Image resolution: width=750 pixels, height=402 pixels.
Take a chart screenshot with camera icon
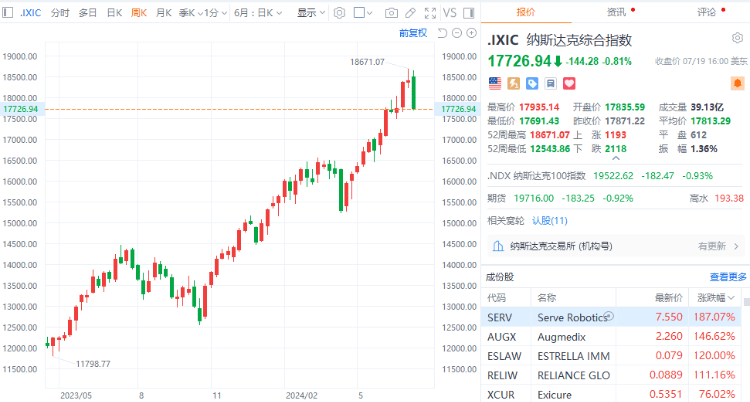pyautogui.click(x=391, y=13)
